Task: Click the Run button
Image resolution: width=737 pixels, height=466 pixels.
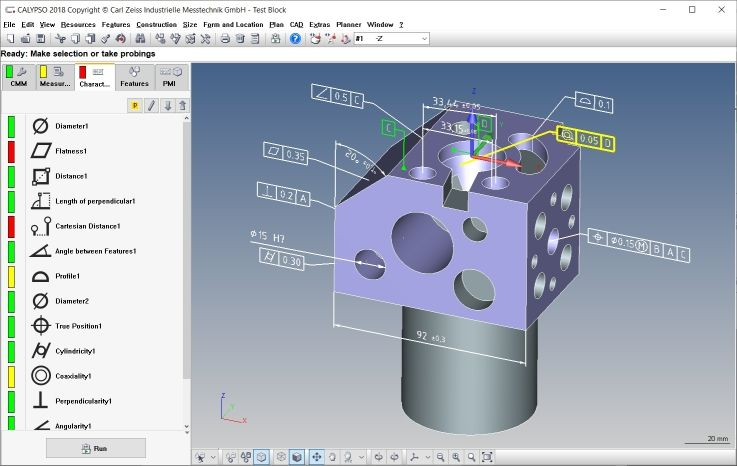Action: 96,448
